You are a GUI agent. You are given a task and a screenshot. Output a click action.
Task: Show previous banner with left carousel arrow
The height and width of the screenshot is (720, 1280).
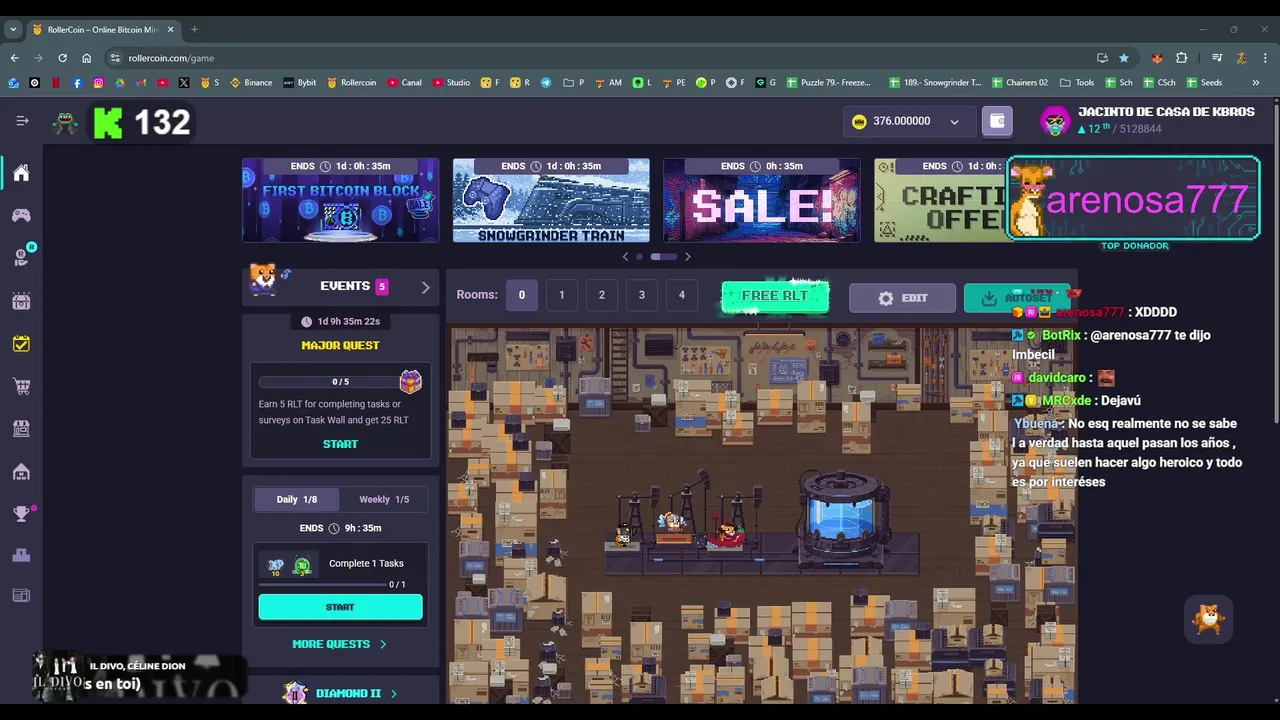click(x=626, y=257)
